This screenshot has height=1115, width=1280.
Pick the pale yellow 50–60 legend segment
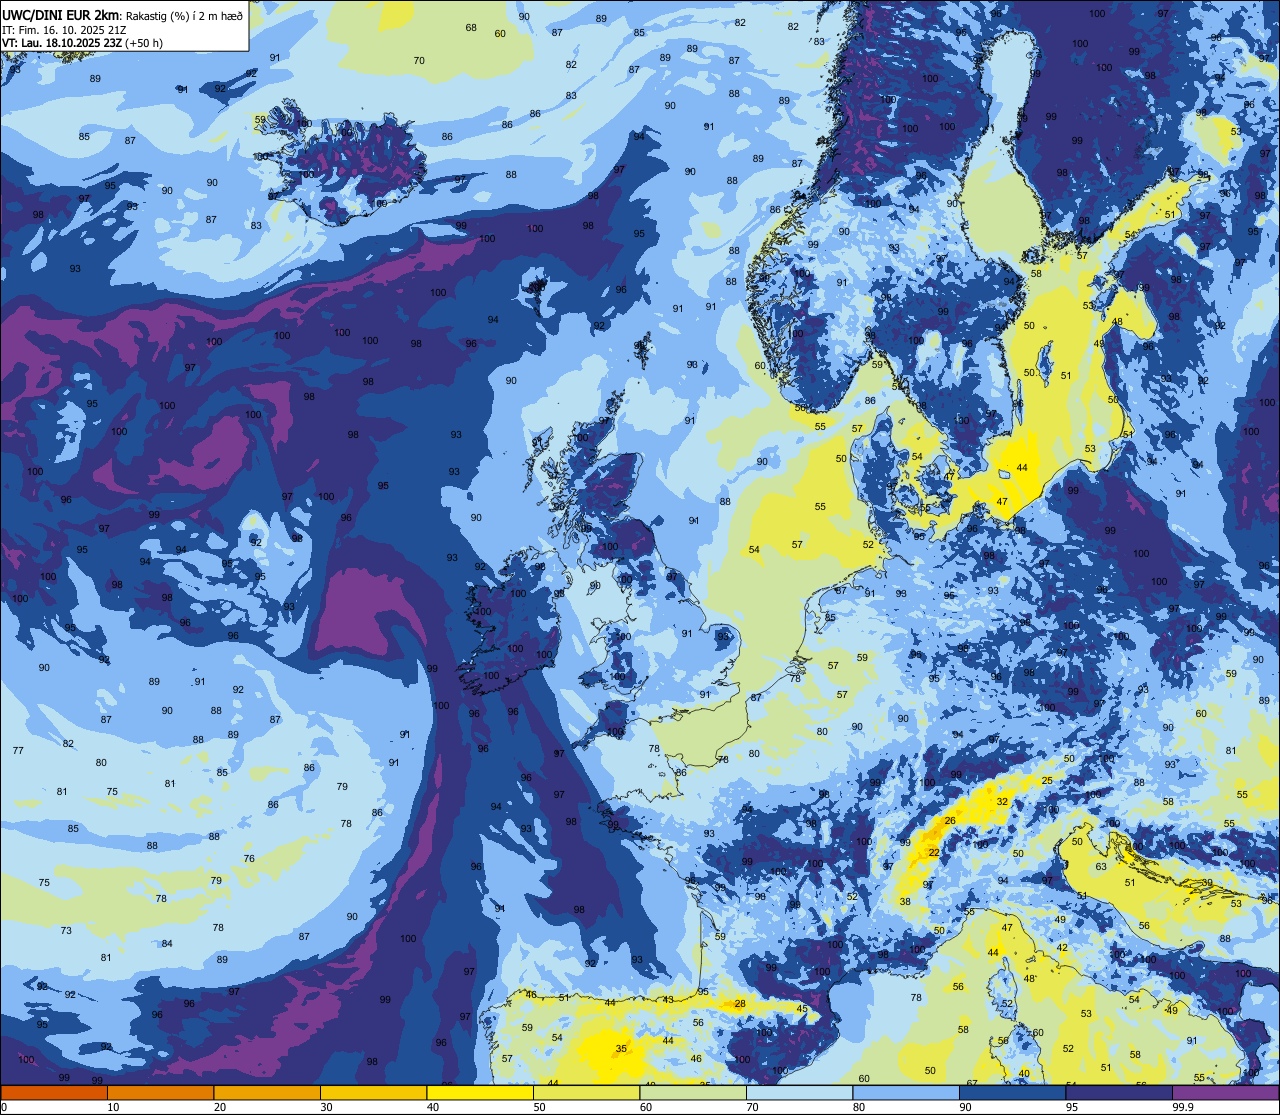[586, 1092]
